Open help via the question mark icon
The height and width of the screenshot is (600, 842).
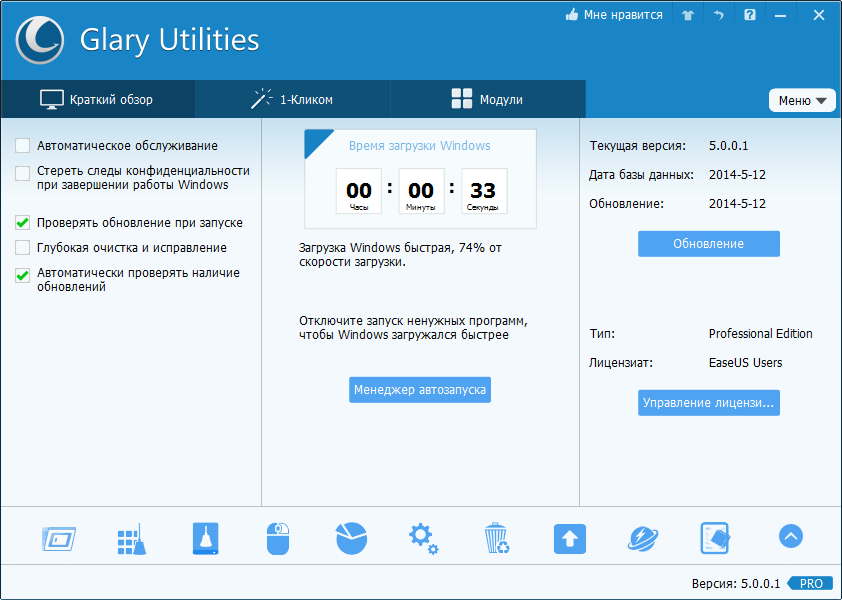[x=750, y=15]
